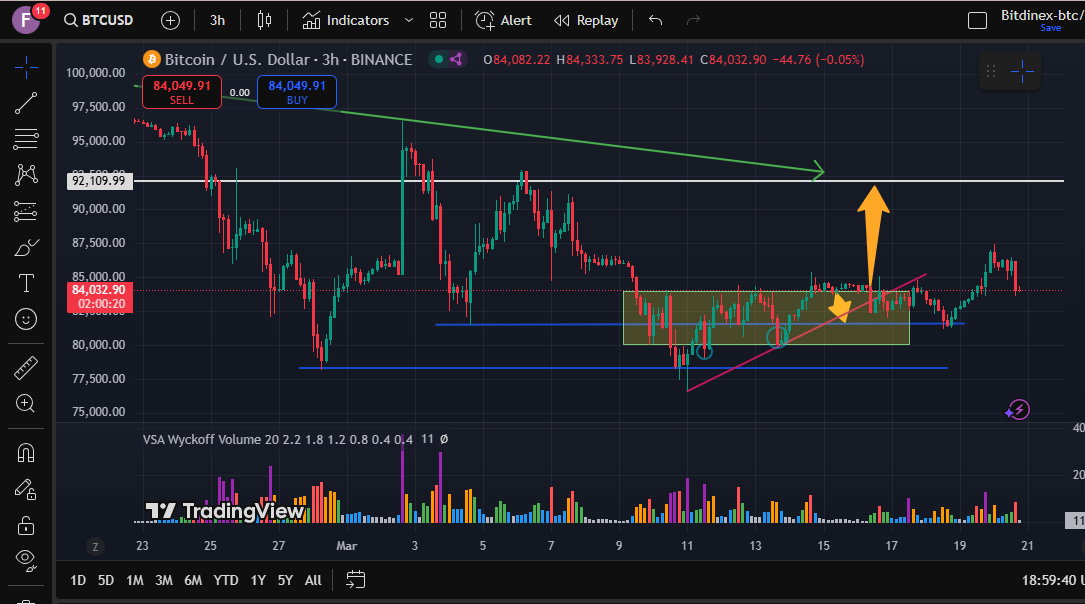
Task: Click the green market status dot
Action: tap(438, 60)
